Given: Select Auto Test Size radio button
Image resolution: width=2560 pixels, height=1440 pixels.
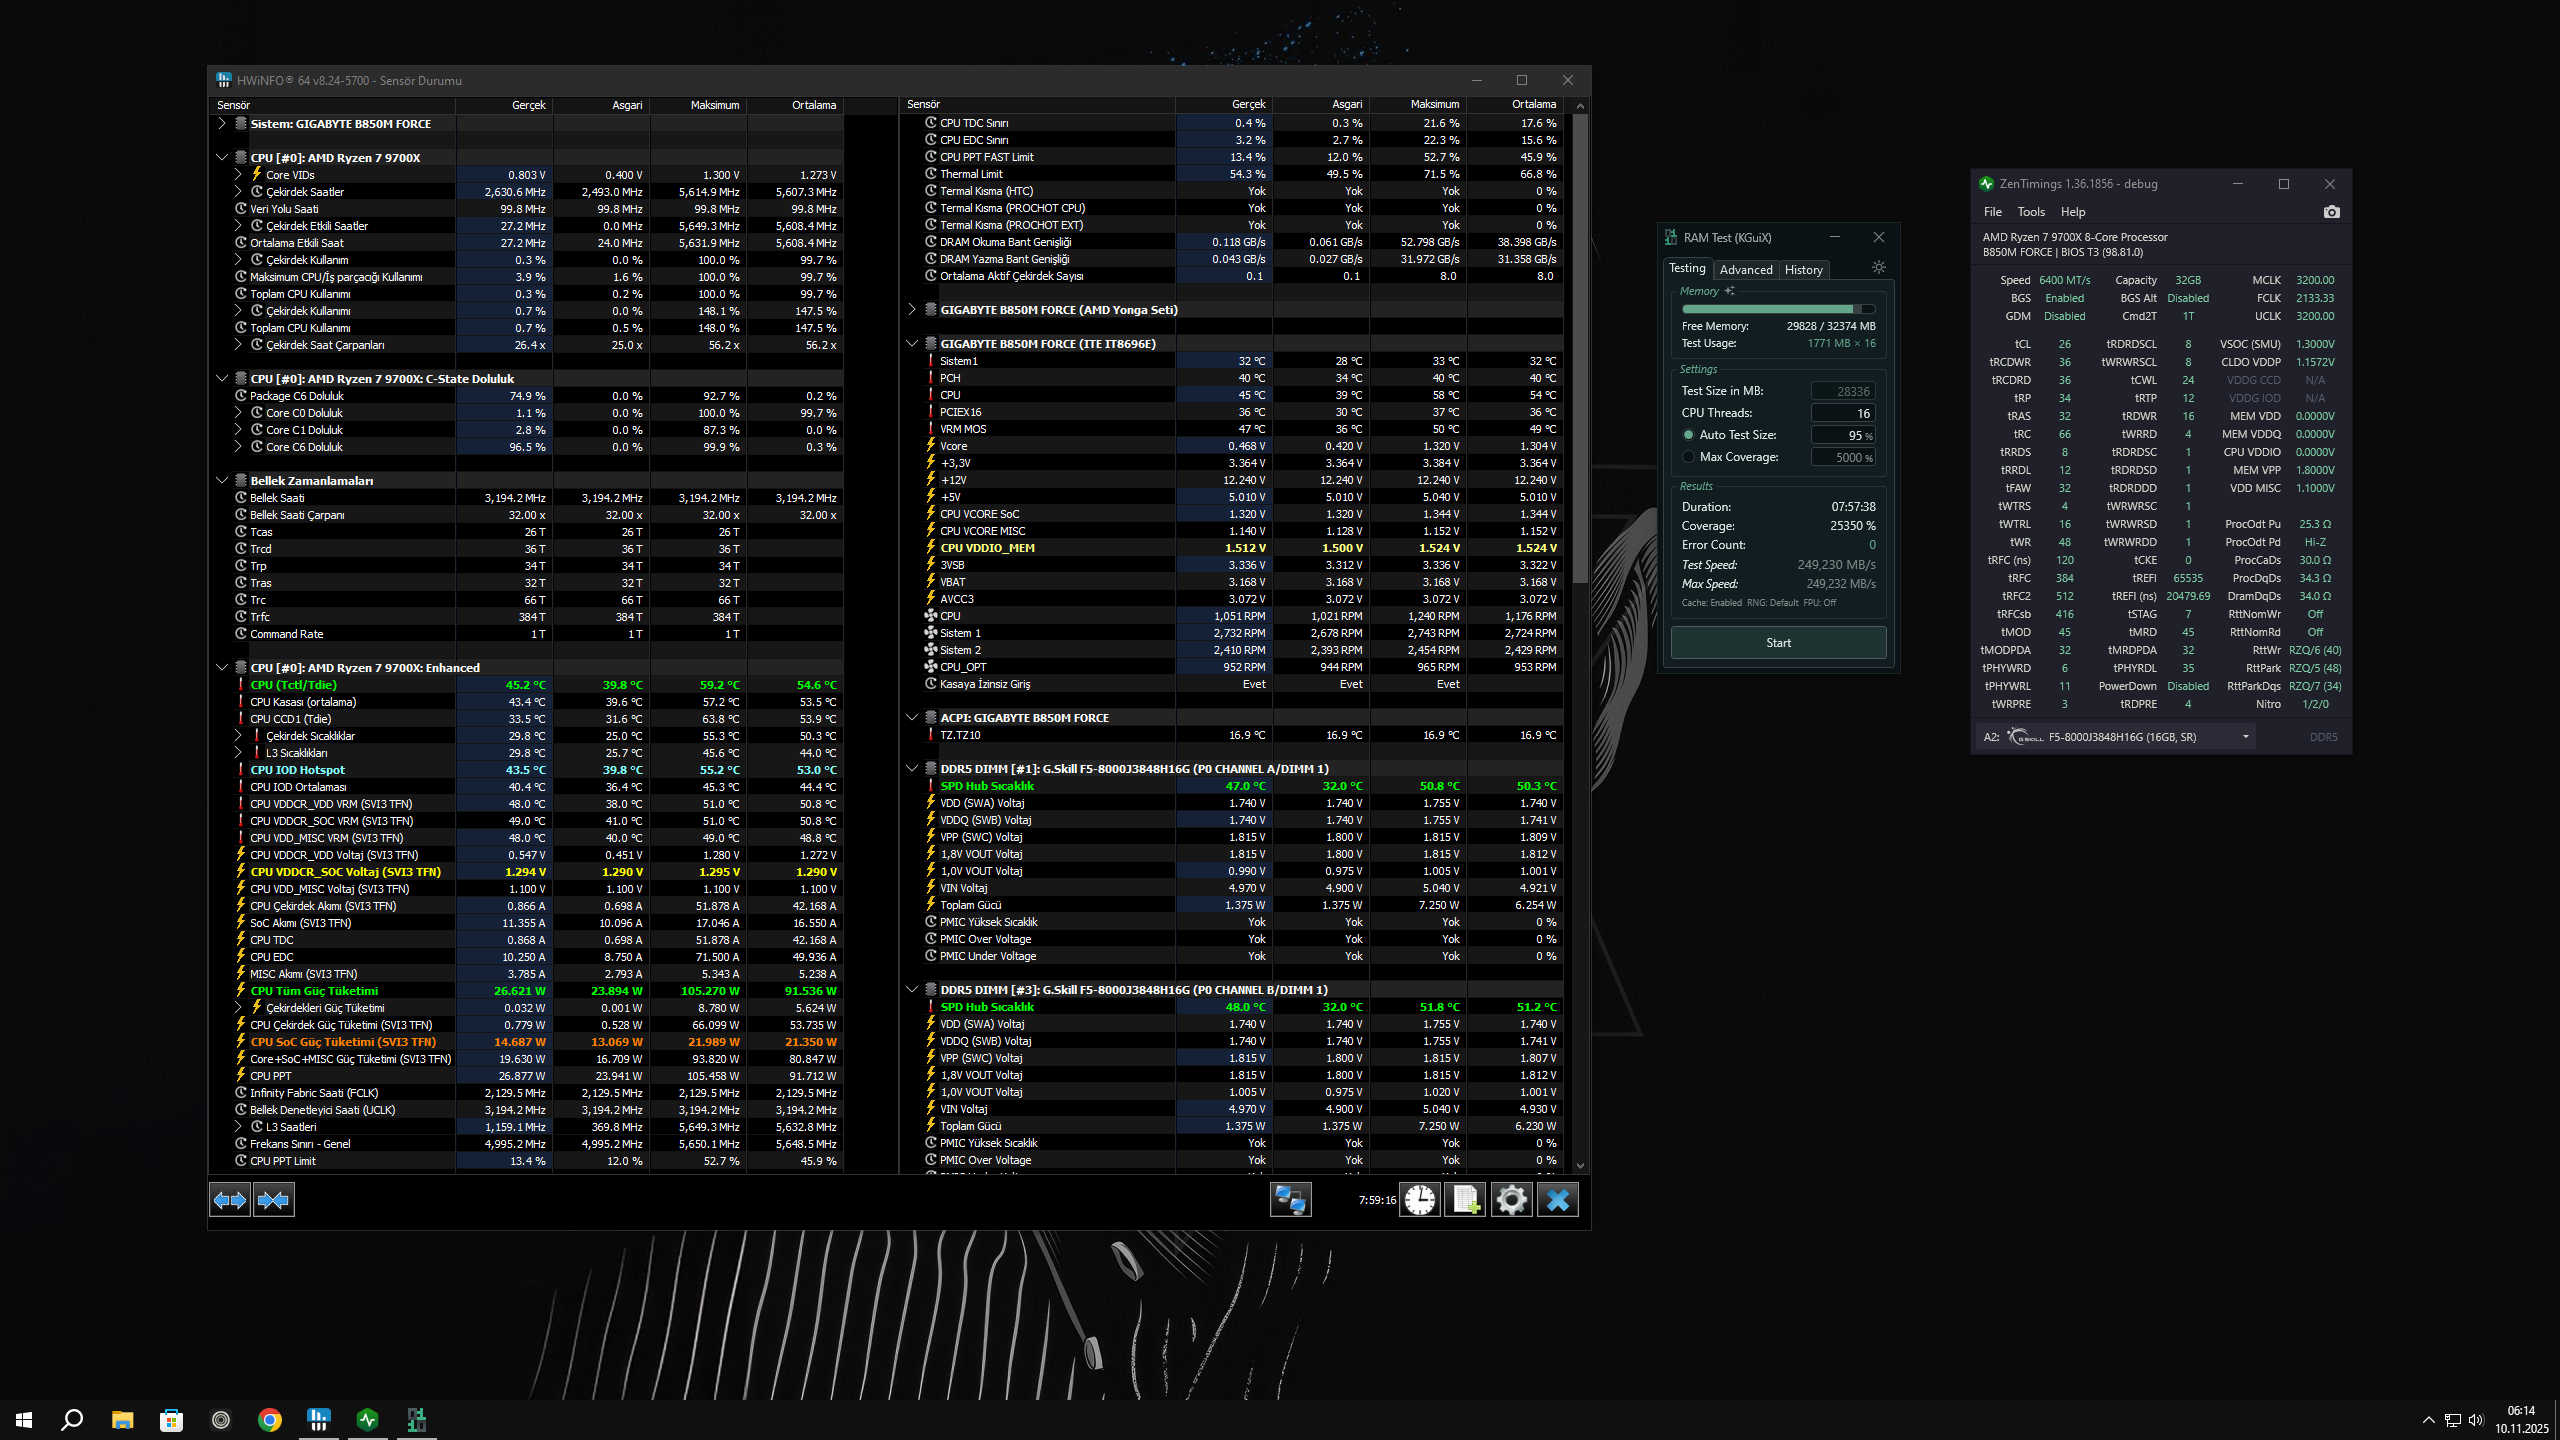Looking at the screenshot, I should [1689, 435].
